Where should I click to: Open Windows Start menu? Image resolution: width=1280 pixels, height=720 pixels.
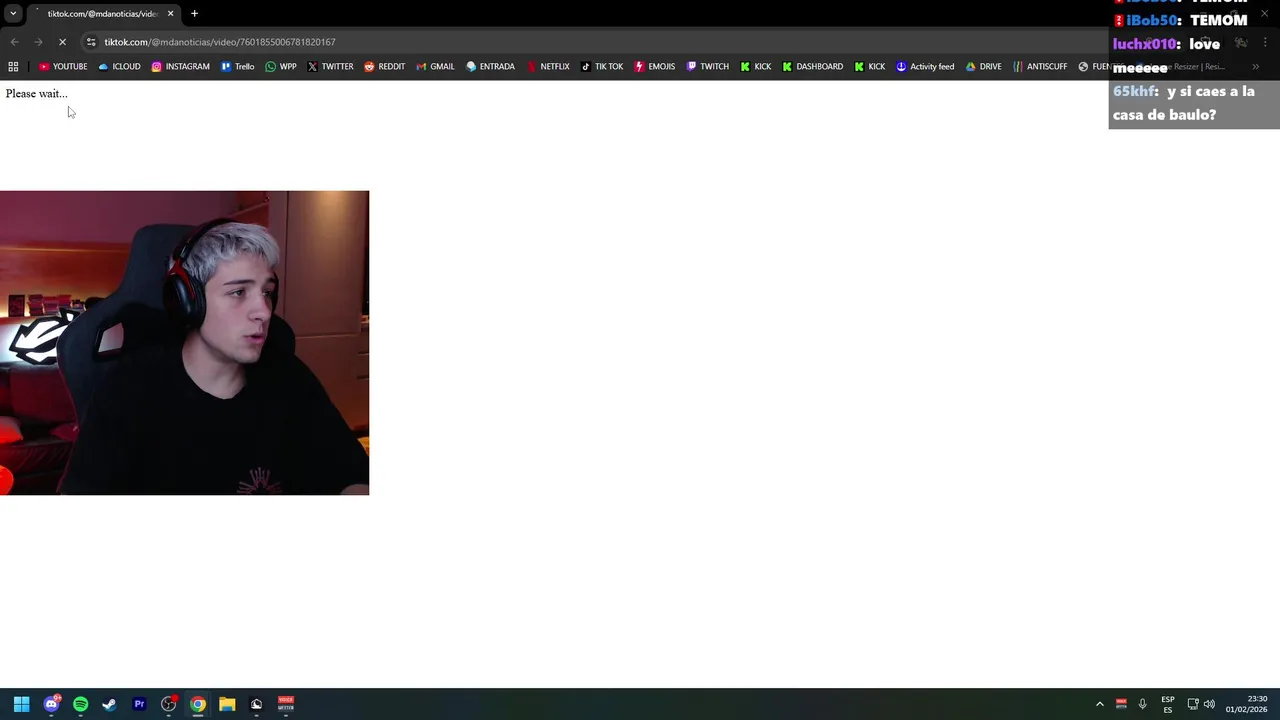pos(22,704)
